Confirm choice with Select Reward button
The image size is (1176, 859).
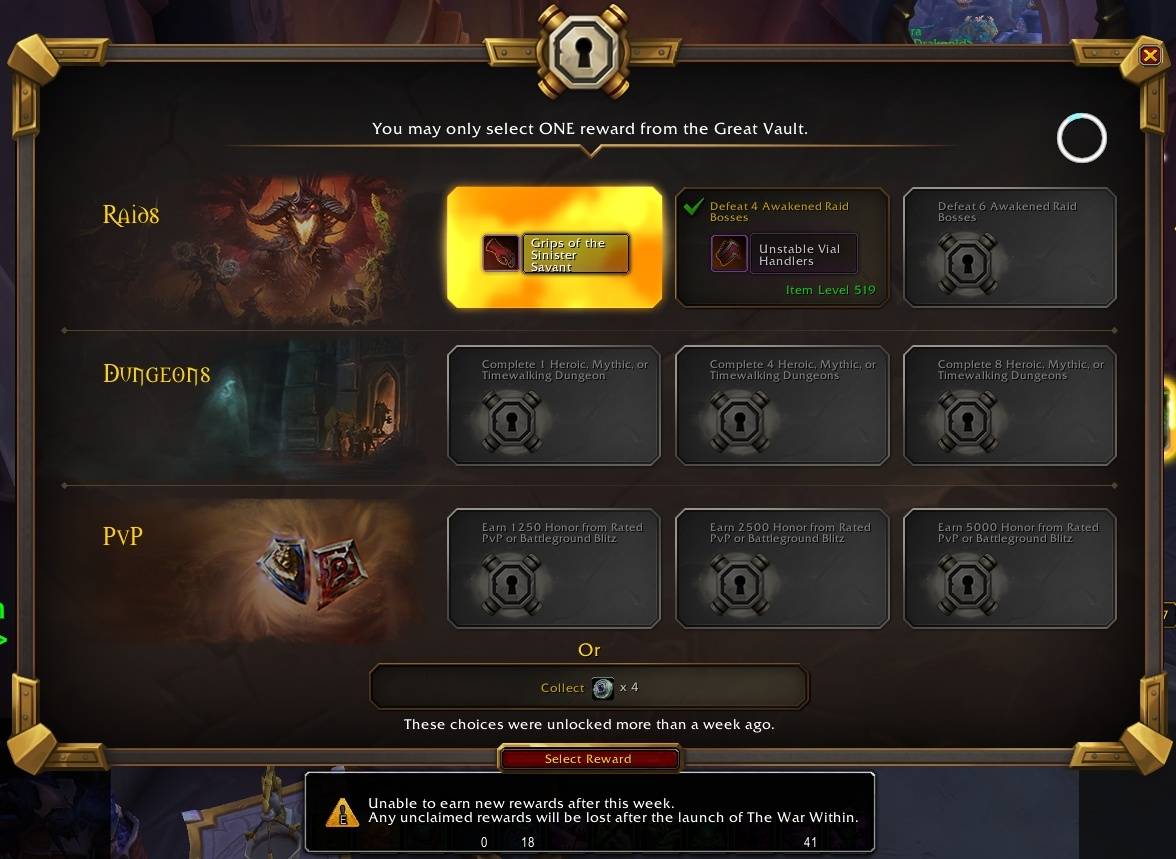pyautogui.click(x=588, y=759)
